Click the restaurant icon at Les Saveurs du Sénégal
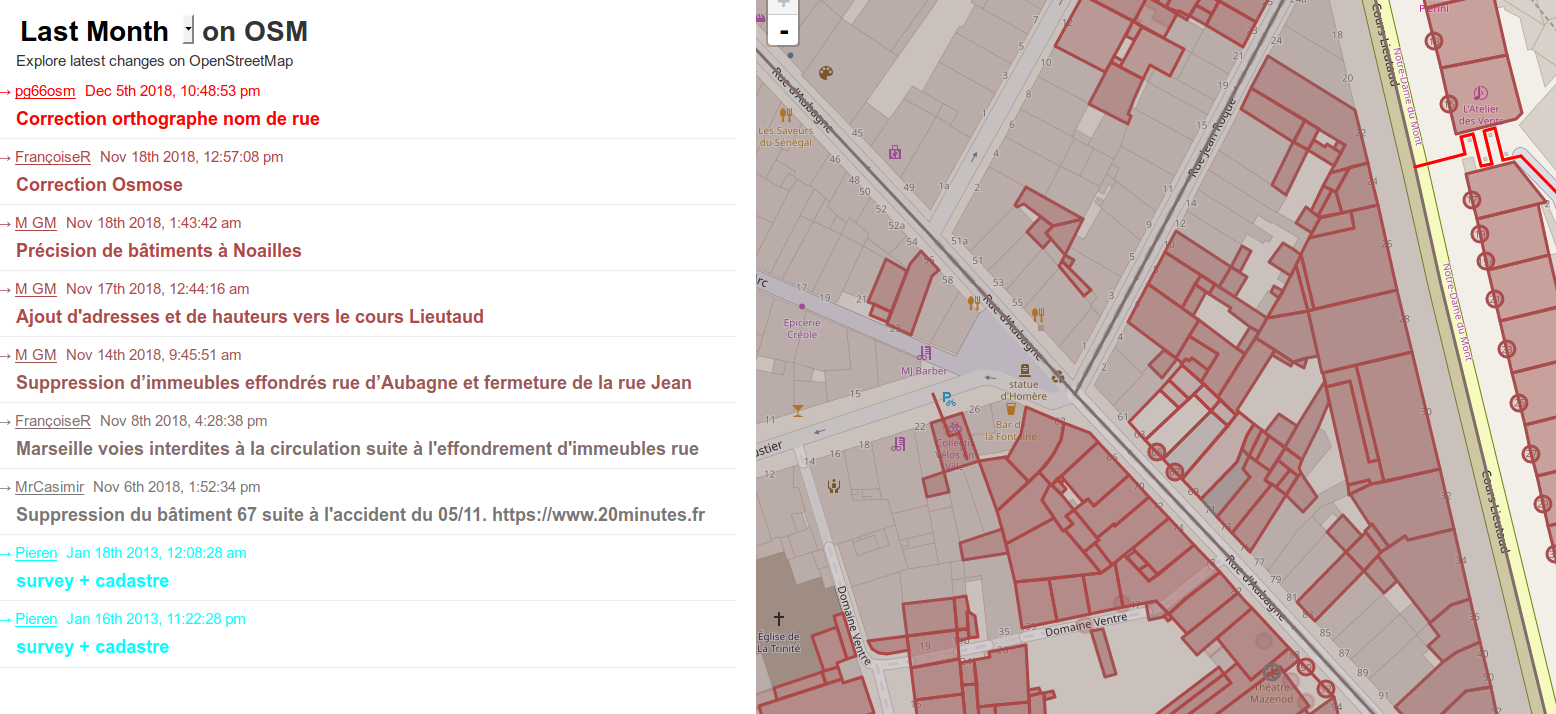 (x=785, y=114)
